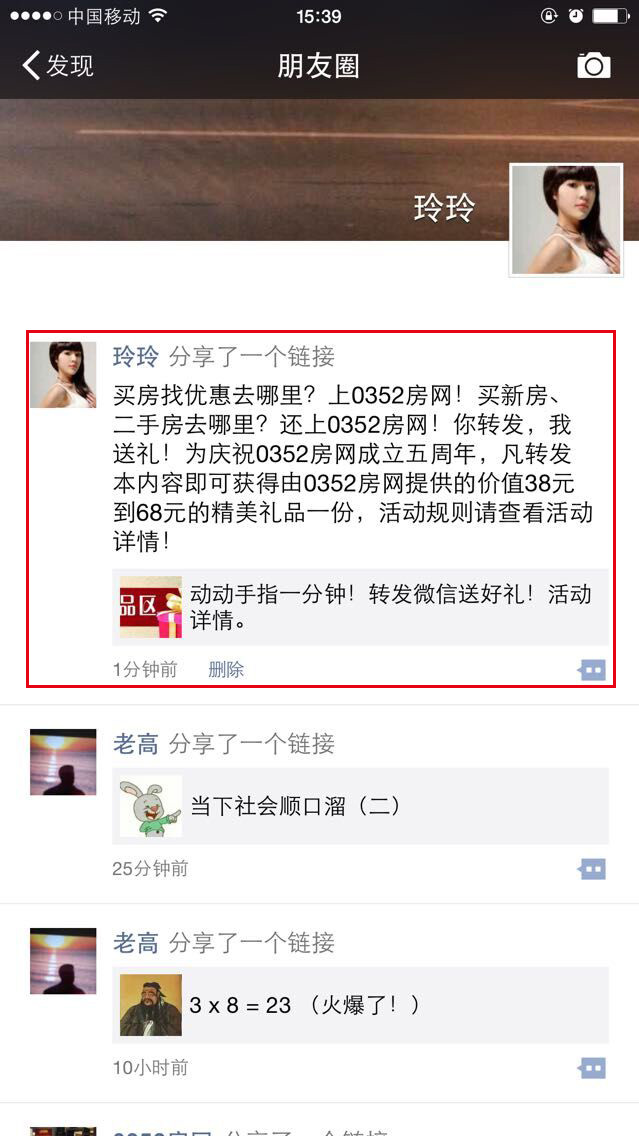The height and width of the screenshot is (1136, 639).
Task: Tap 玲玲 username in the first post
Action: (x=135, y=356)
